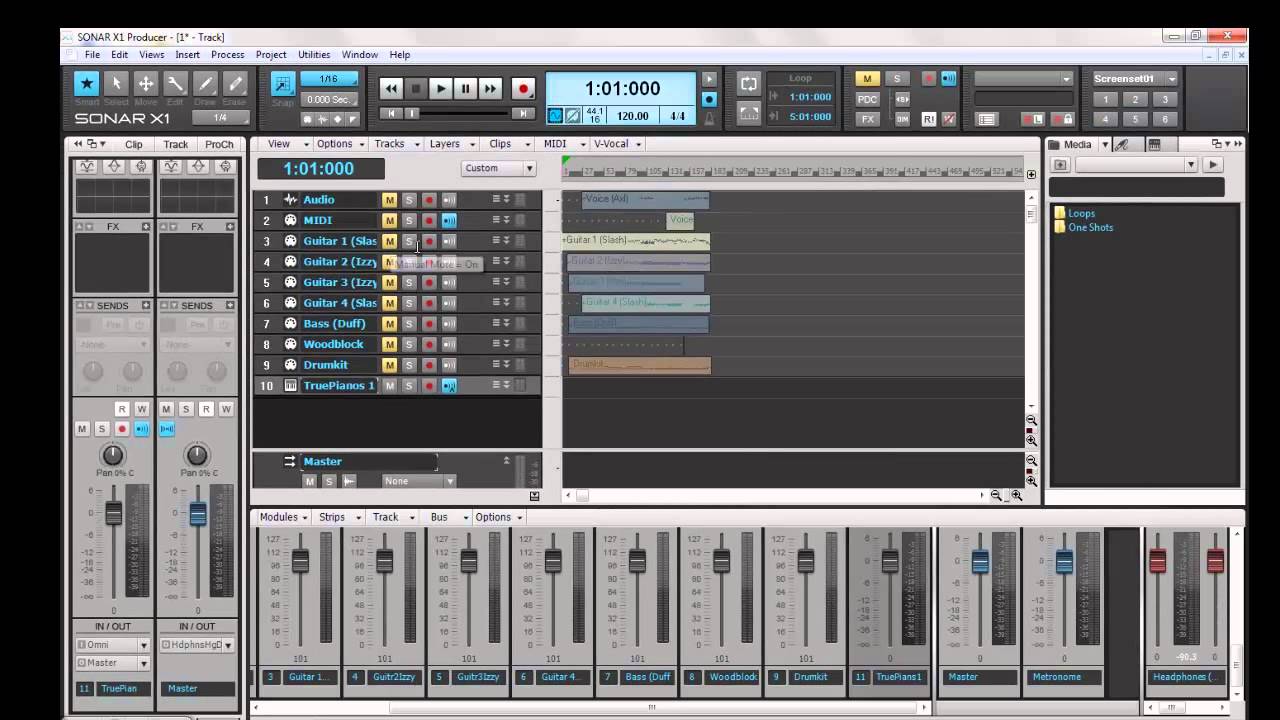Open the Process menu
The width and height of the screenshot is (1280, 720).
click(x=228, y=55)
